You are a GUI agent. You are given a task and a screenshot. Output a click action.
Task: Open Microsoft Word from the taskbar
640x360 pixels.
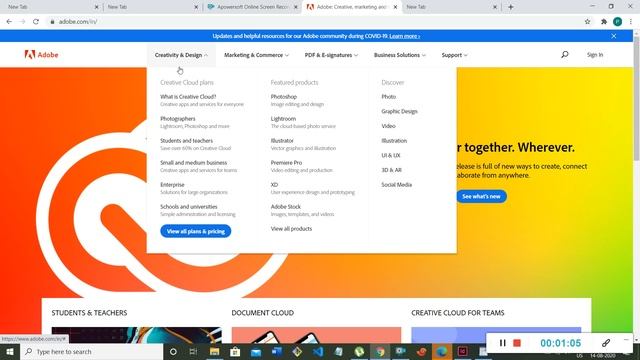276,351
